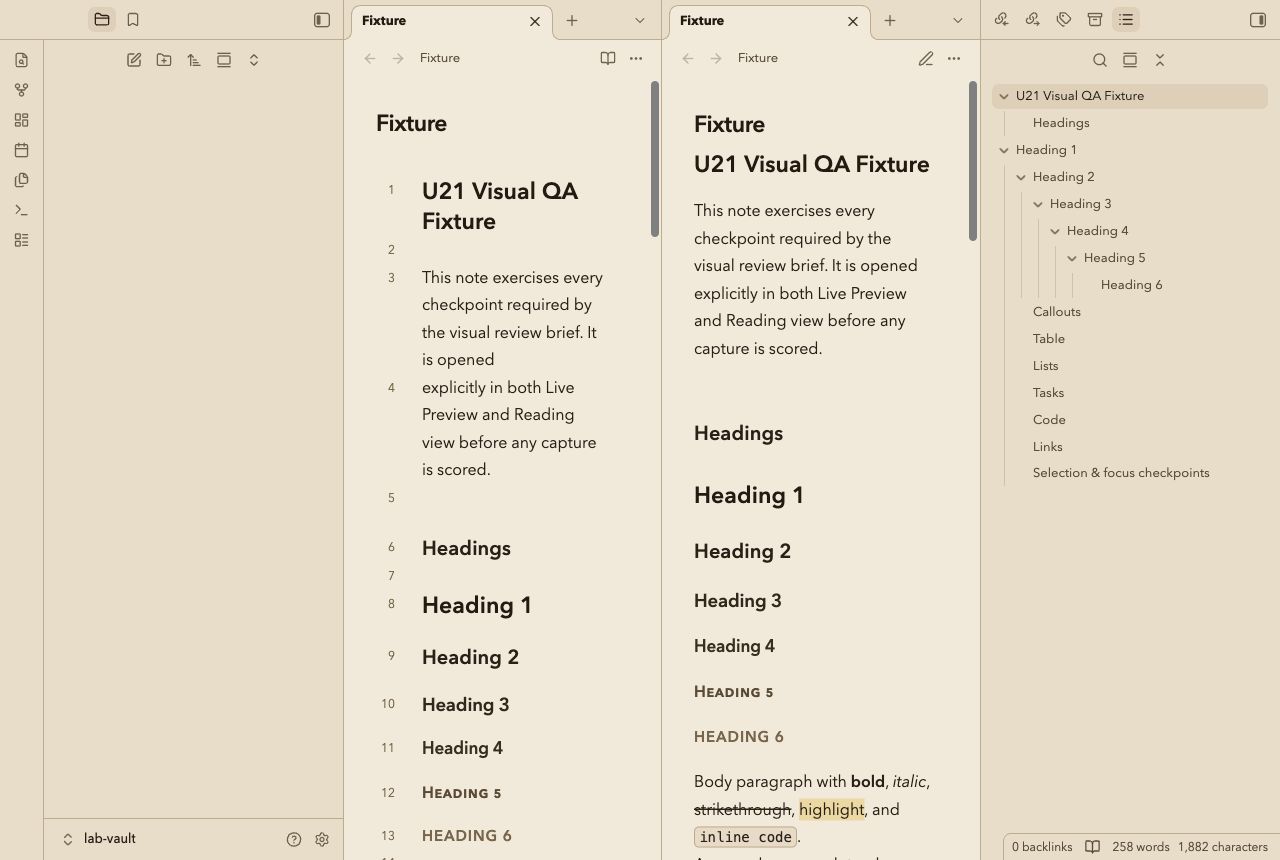1280x860 pixels.
Task: Open graph view from ribbon
Action: click(x=22, y=90)
